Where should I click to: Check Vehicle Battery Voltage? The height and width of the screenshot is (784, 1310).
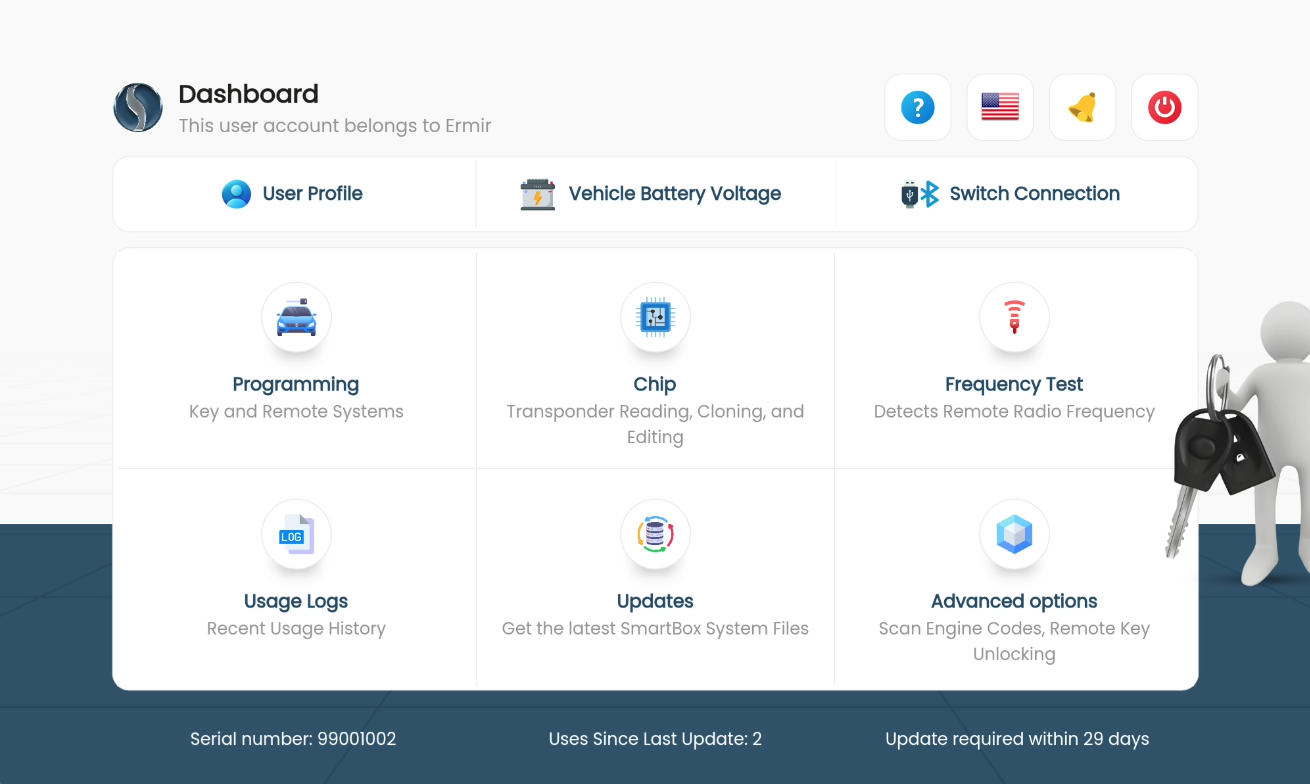point(675,194)
